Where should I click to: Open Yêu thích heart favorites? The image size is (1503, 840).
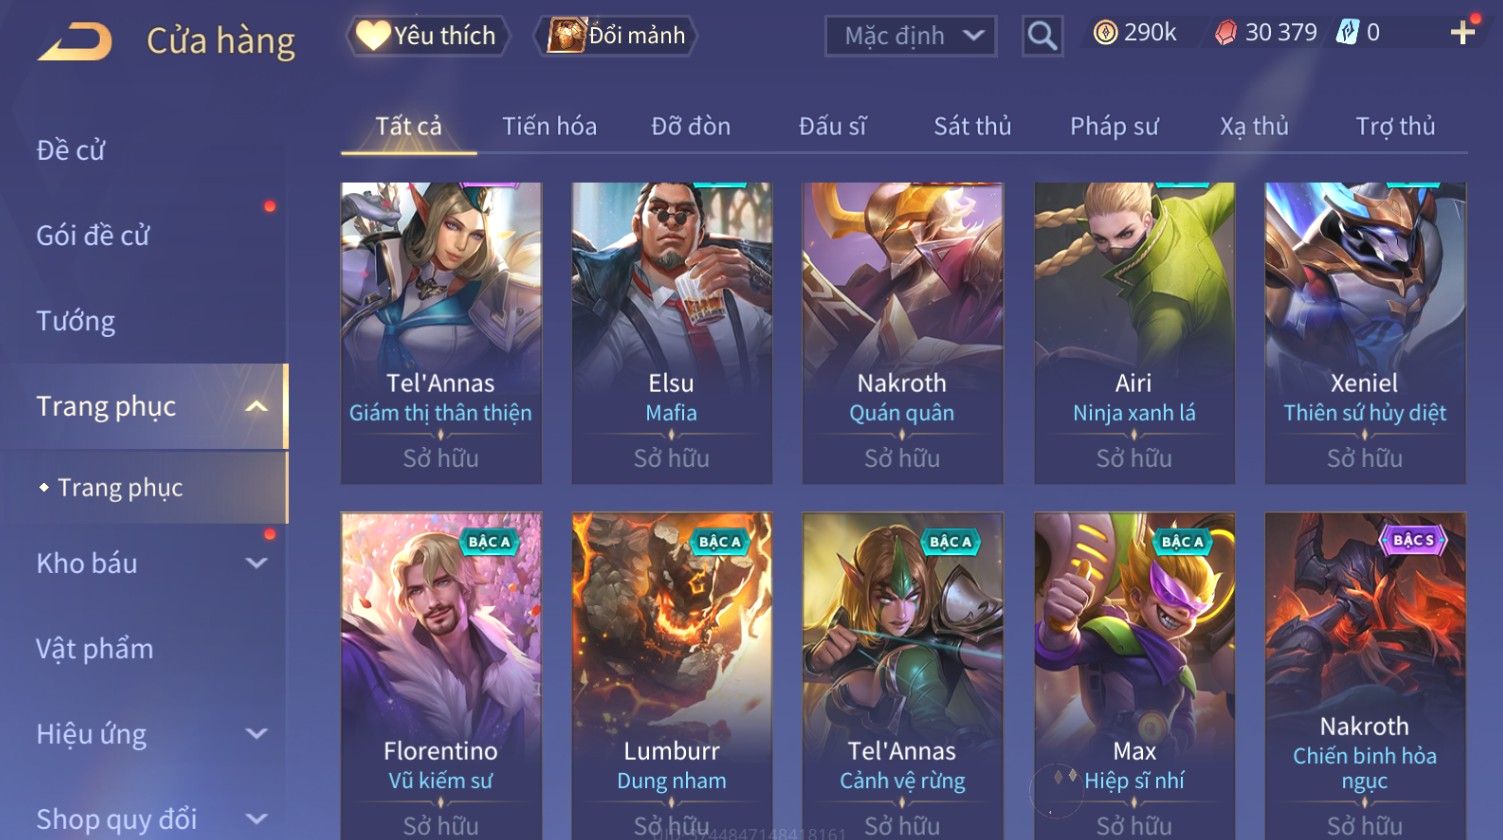(428, 36)
